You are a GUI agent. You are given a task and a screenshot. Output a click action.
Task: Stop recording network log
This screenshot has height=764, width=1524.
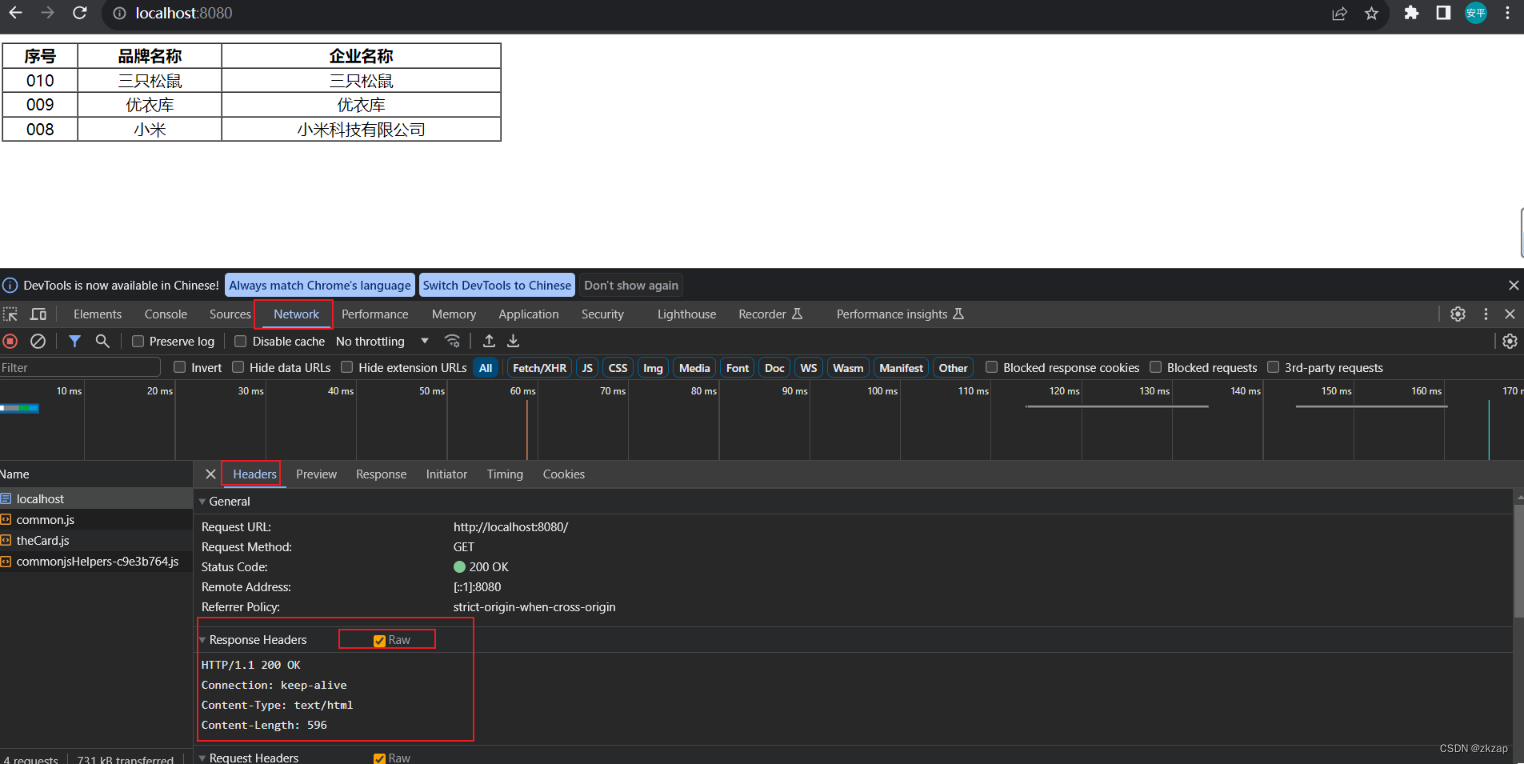point(10,341)
